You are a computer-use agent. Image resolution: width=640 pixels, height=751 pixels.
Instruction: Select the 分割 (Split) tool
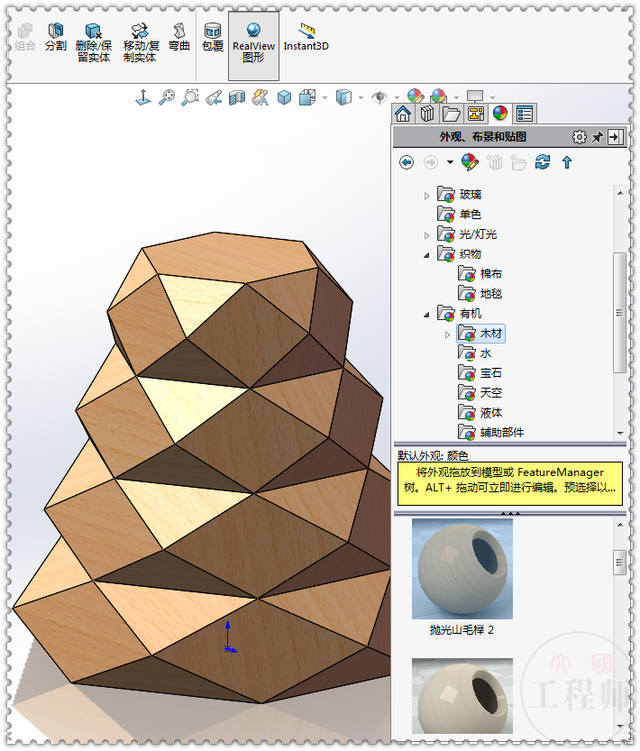point(56,37)
